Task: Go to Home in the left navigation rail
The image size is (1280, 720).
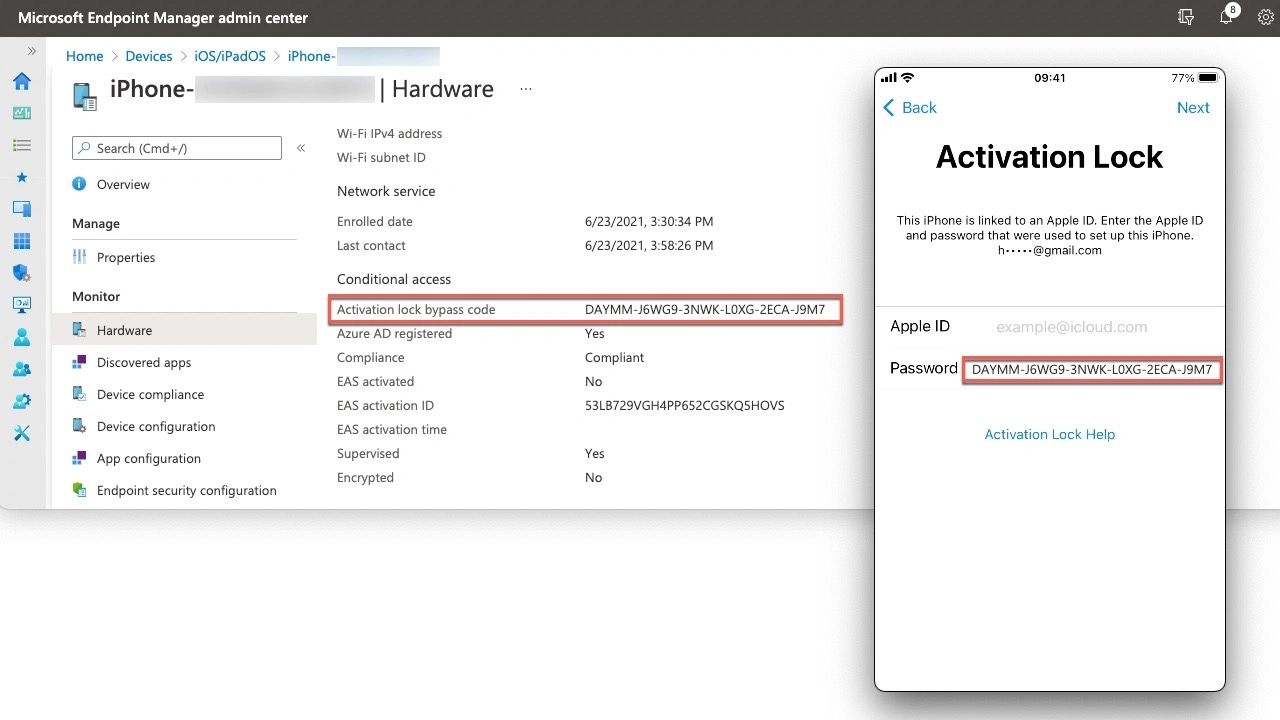Action: coord(21,82)
